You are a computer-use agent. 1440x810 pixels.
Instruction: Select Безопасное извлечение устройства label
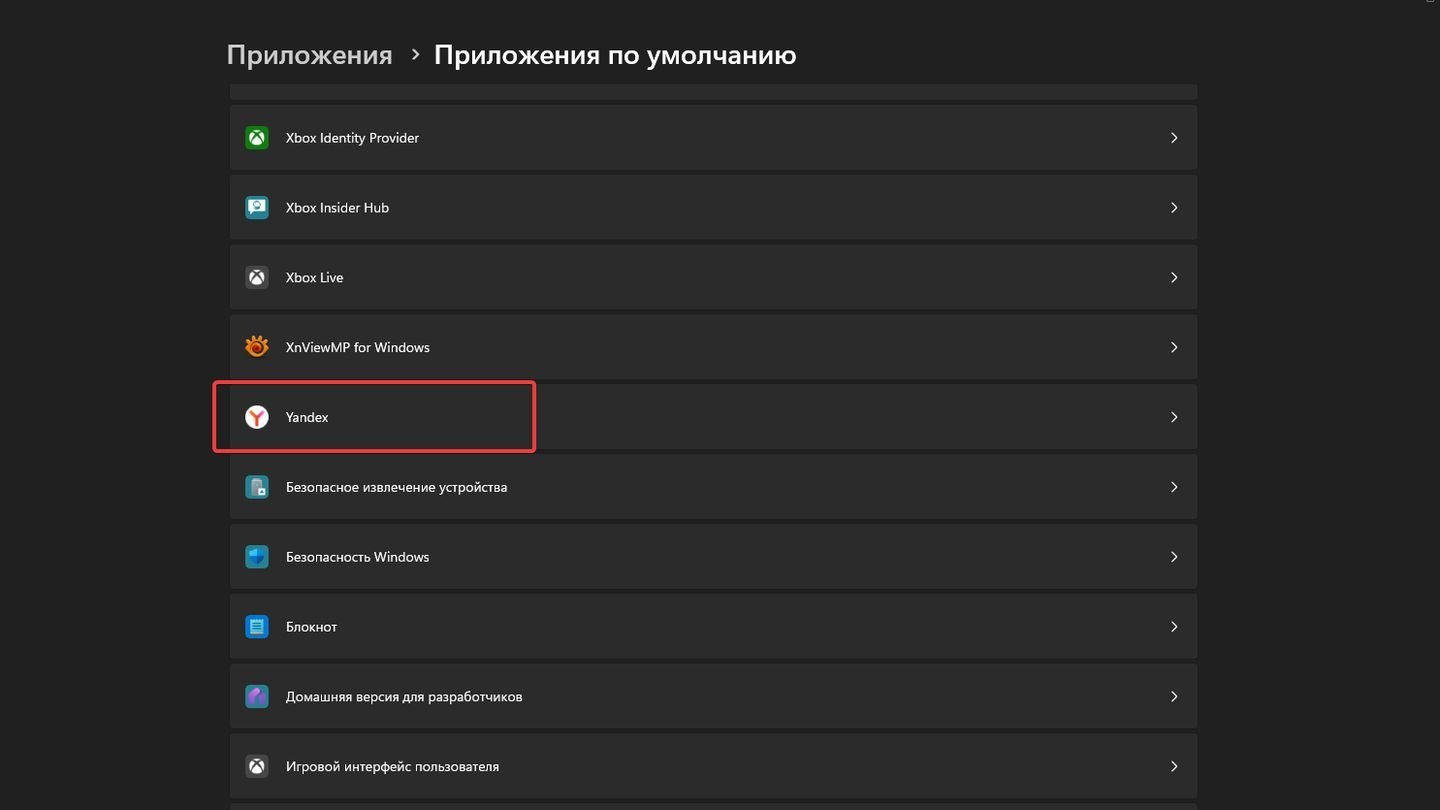(x=396, y=487)
